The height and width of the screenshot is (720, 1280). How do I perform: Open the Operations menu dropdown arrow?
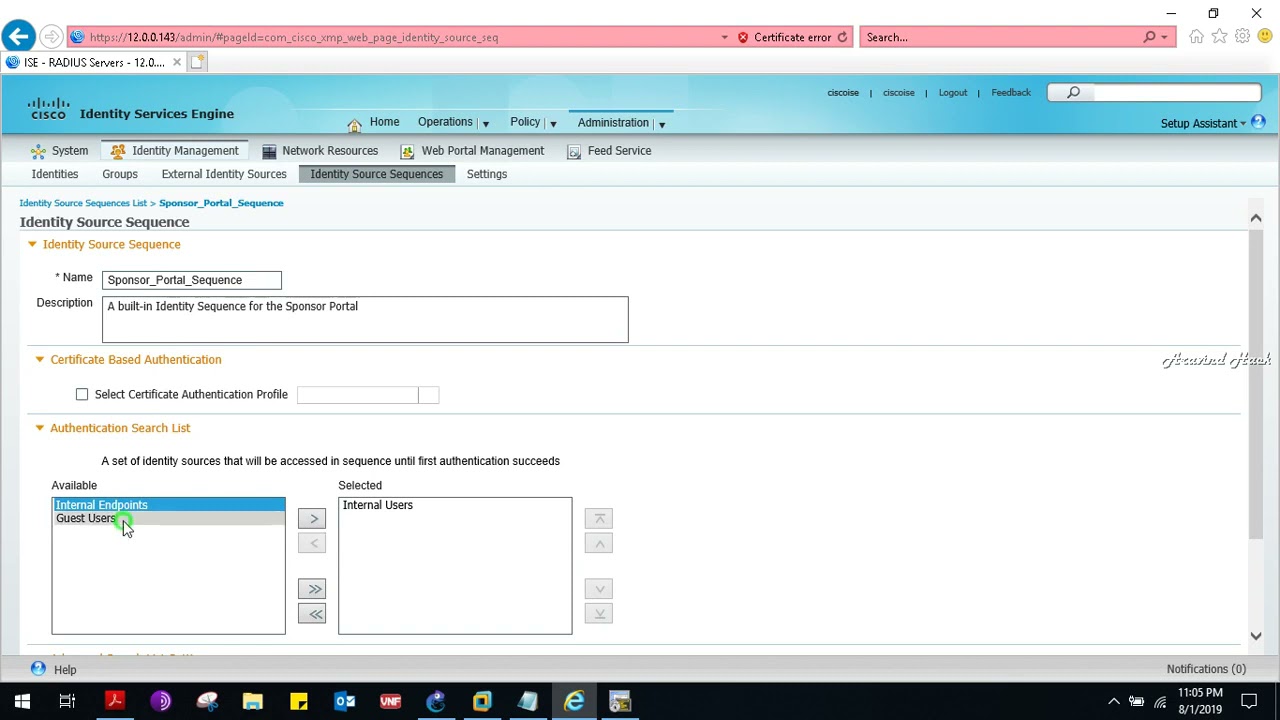(485, 124)
